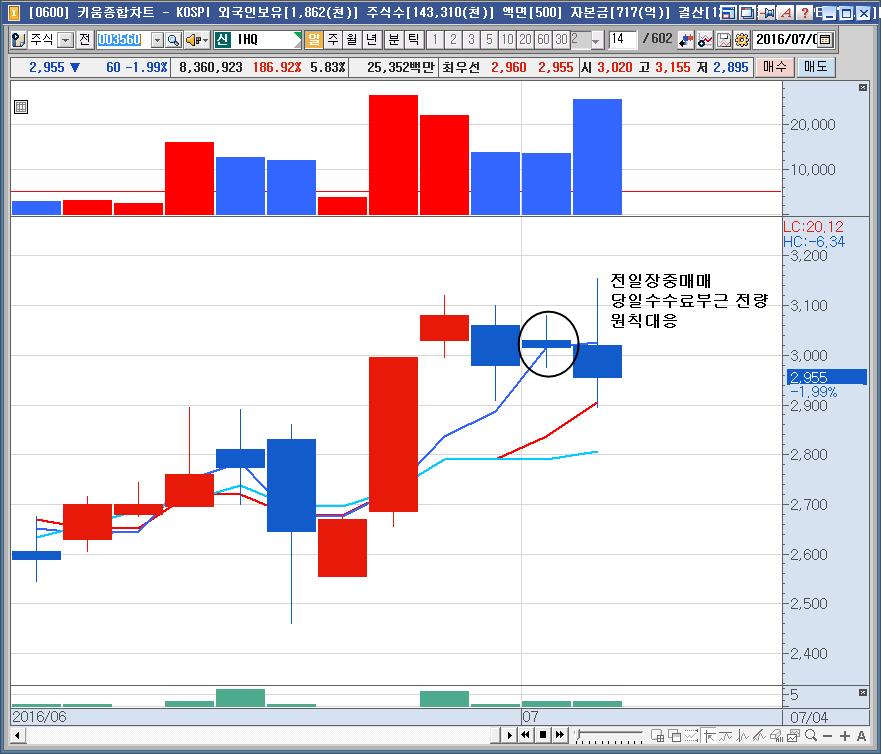Click the stock code input 003560
The image size is (881, 754).
click(x=124, y=40)
